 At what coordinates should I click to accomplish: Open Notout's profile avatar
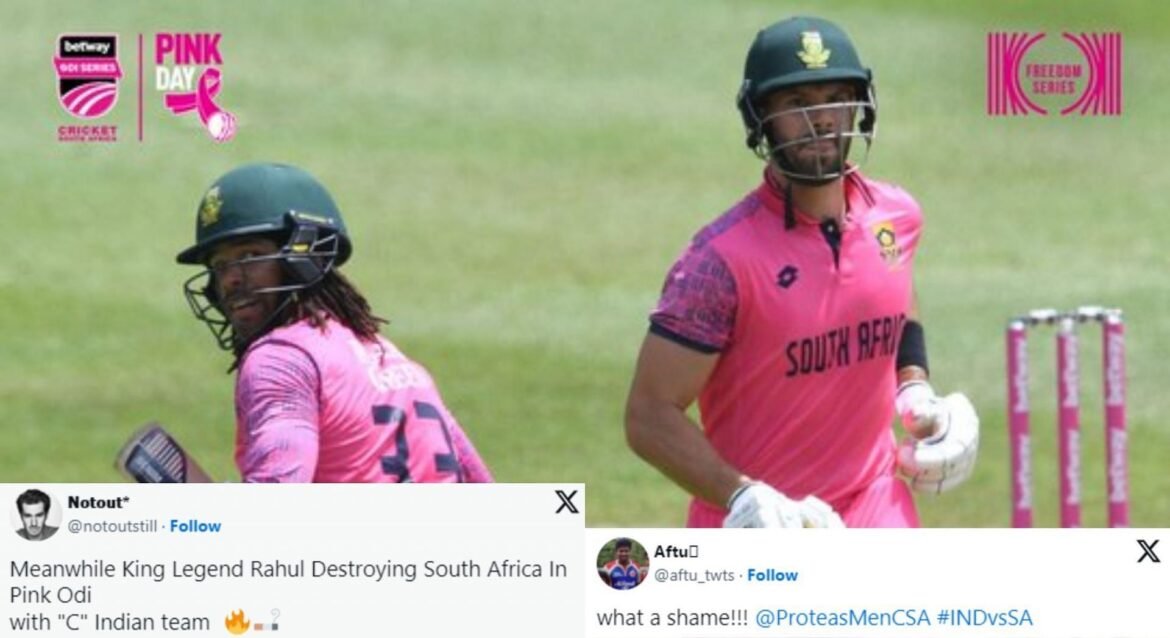(x=37, y=515)
